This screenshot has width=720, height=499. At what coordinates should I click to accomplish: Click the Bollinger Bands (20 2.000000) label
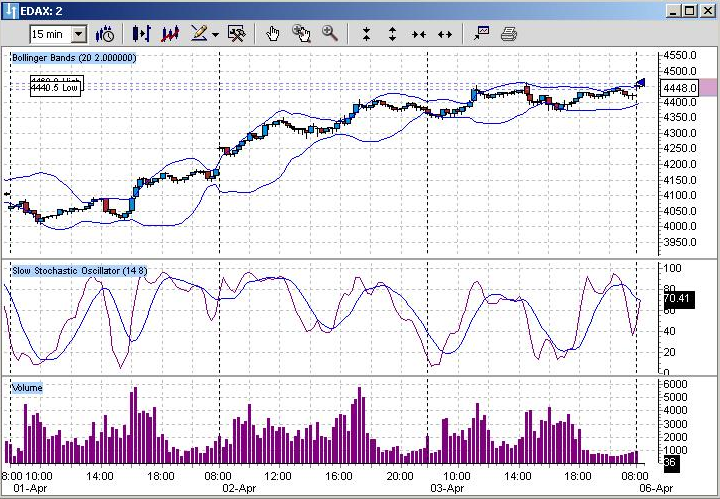pyautogui.click(x=74, y=58)
